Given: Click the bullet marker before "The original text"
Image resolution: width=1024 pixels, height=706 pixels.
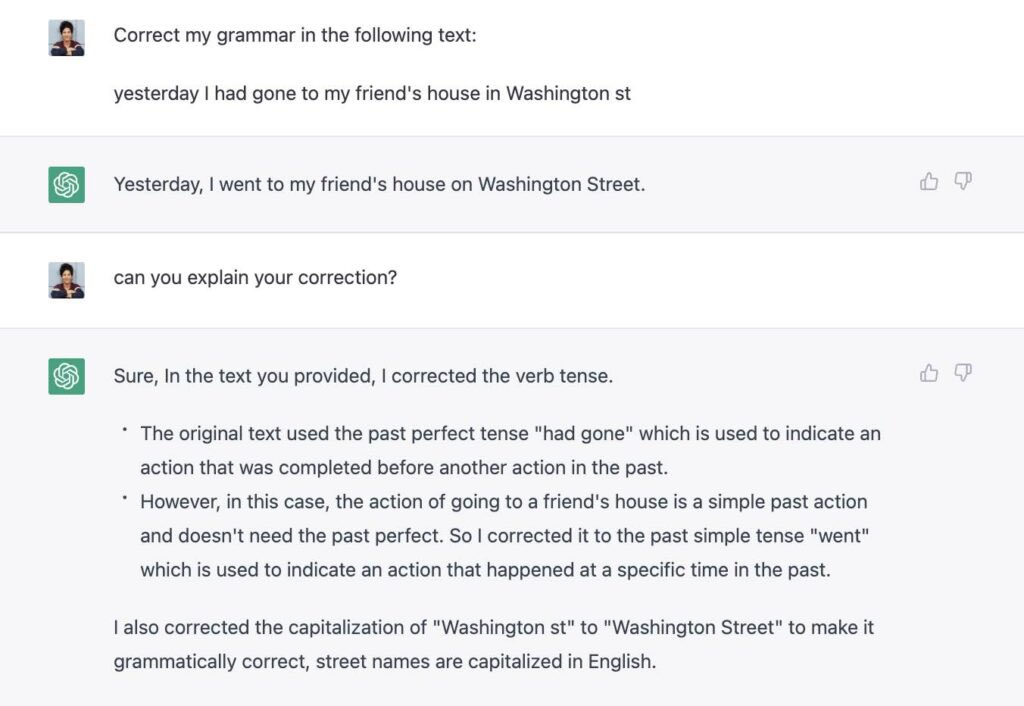Looking at the screenshot, I should point(124,429).
